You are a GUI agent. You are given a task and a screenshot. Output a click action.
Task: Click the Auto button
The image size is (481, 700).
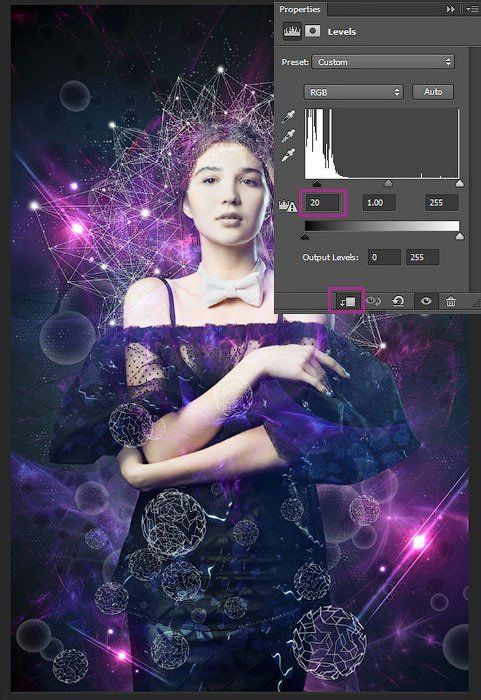pos(433,92)
